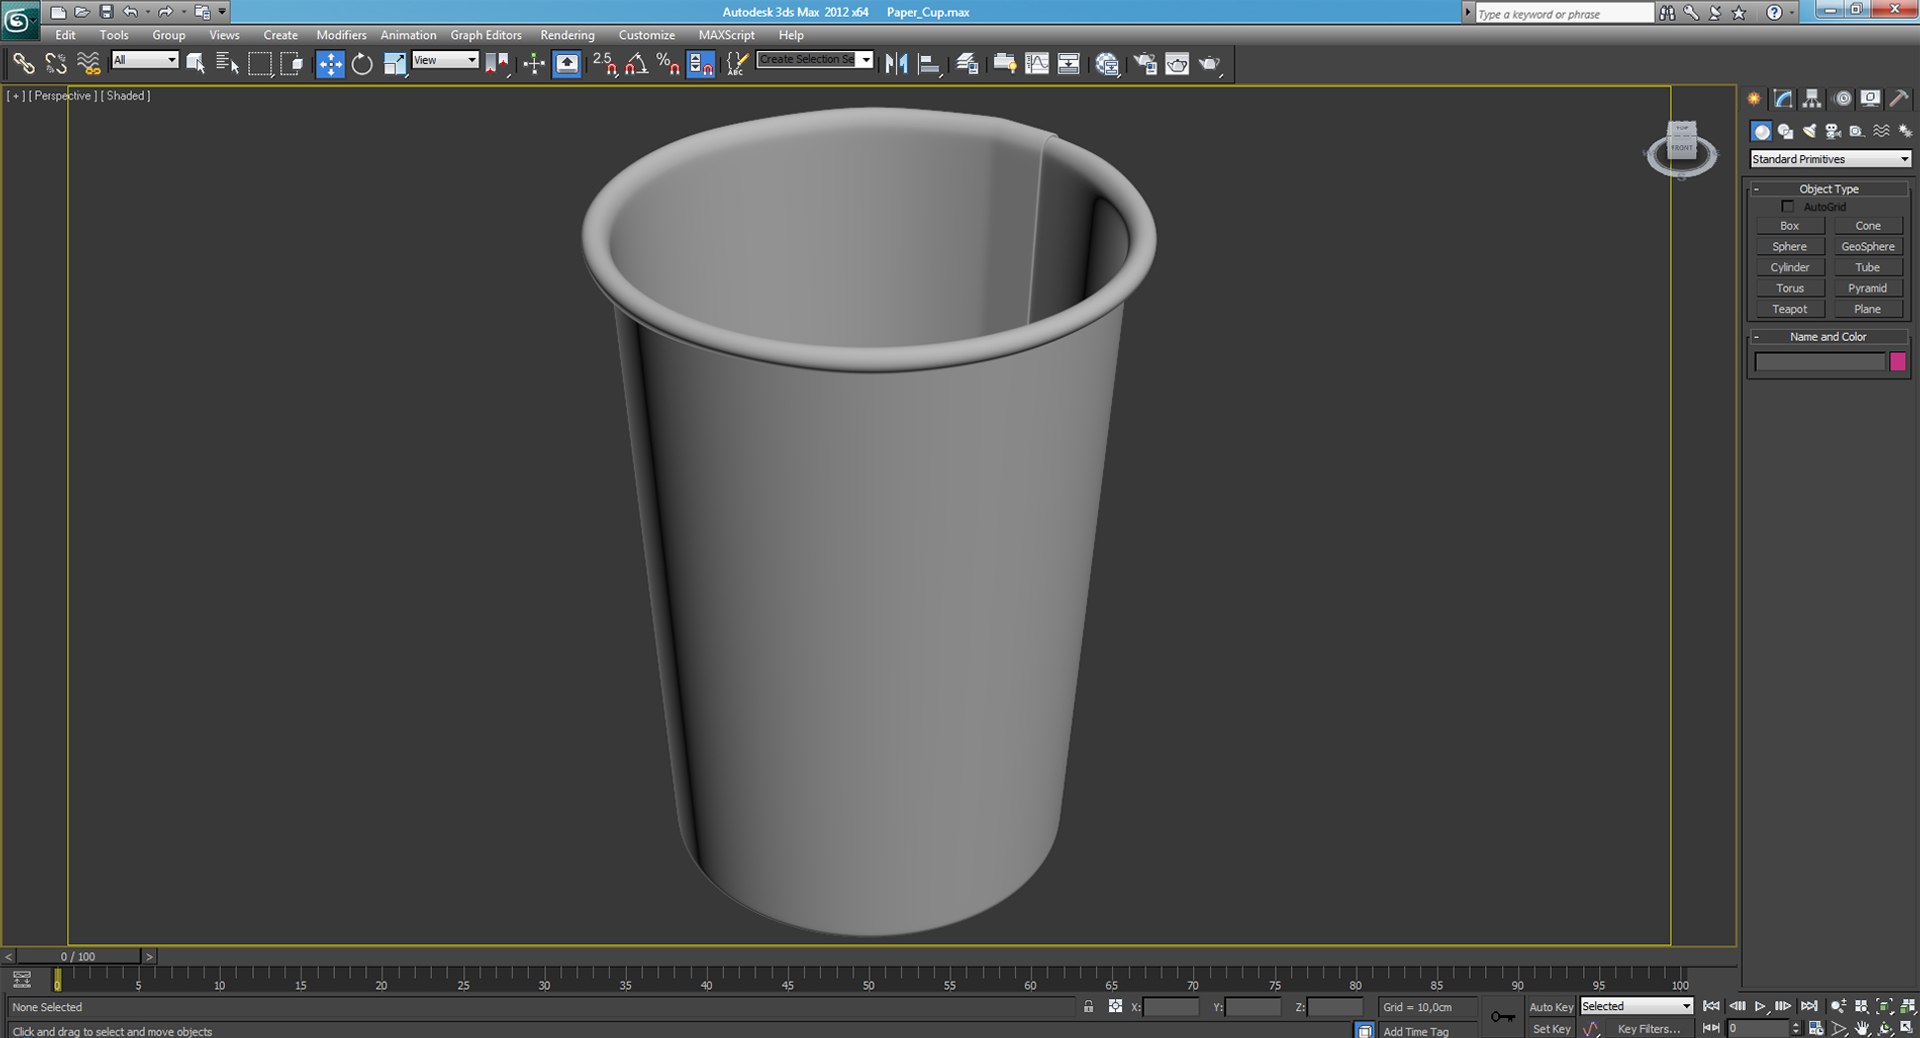Open Standard Primitives category dropdown
Viewport: 1920px width, 1038px height.
click(x=1830, y=159)
